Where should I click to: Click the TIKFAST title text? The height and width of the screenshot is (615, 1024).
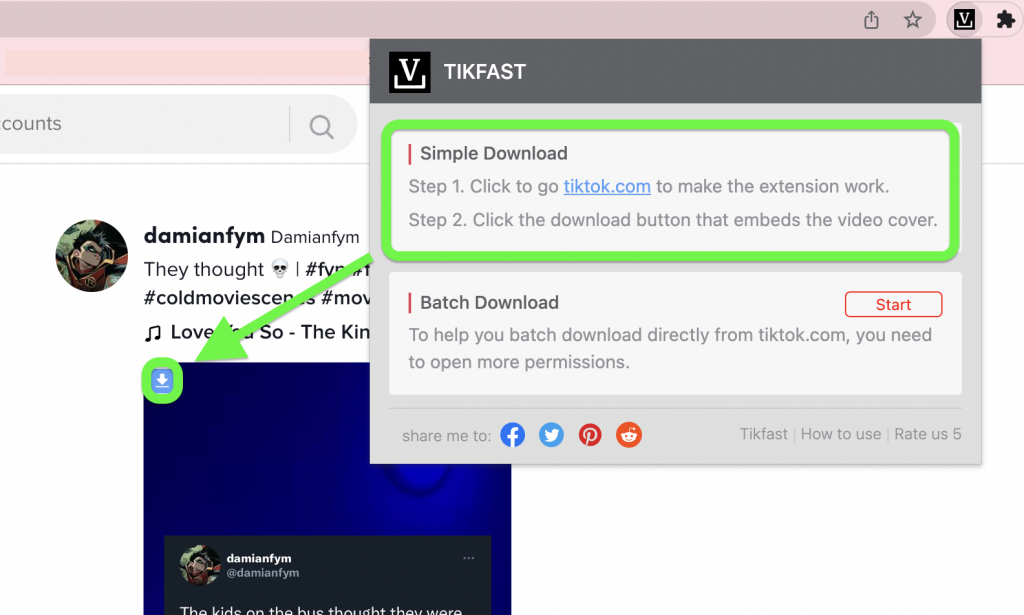pyautogui.click(x=485, y=72)
